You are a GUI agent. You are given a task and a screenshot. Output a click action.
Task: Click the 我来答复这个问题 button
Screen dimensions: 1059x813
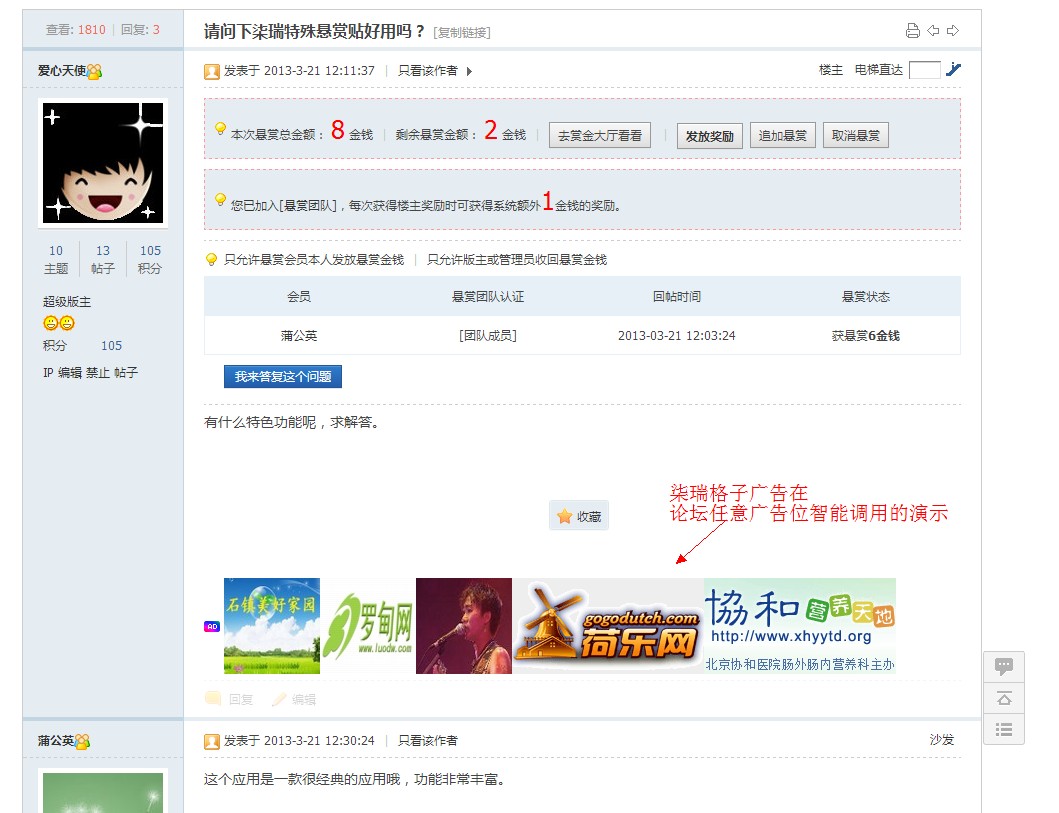click(283, 377)
